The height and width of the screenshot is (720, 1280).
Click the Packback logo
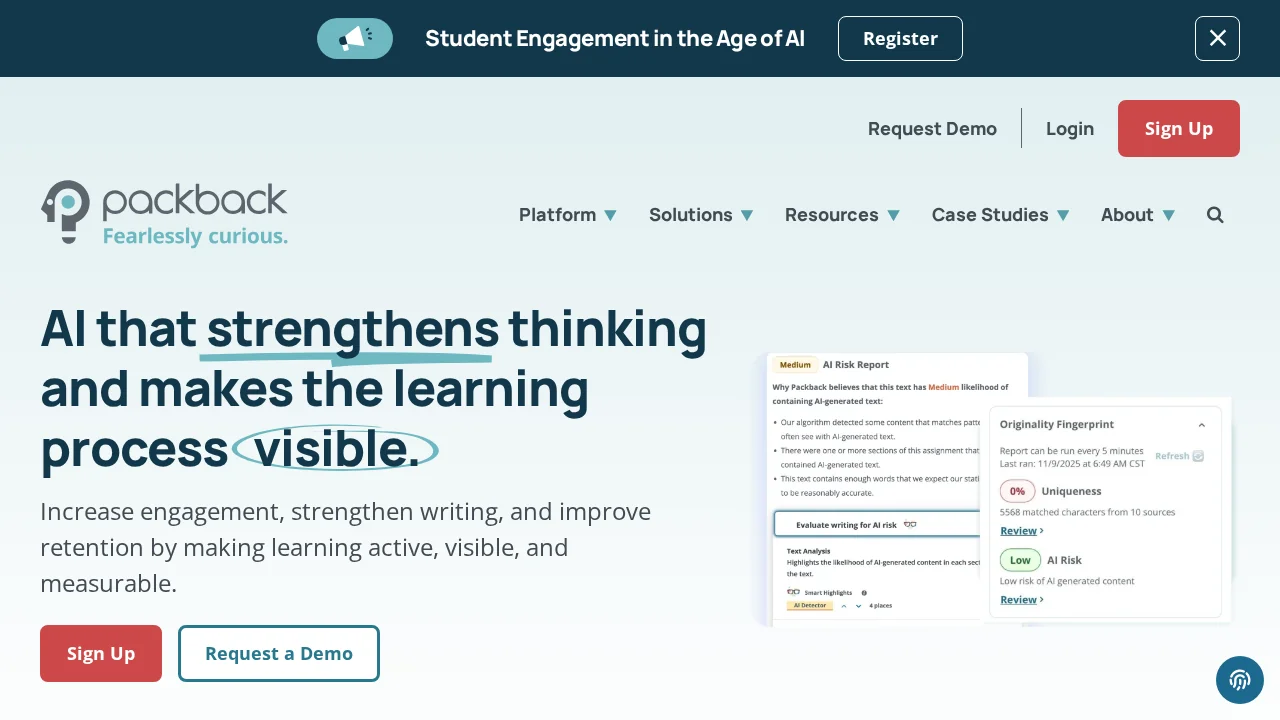pyautogui.click(x=165, y=213)
